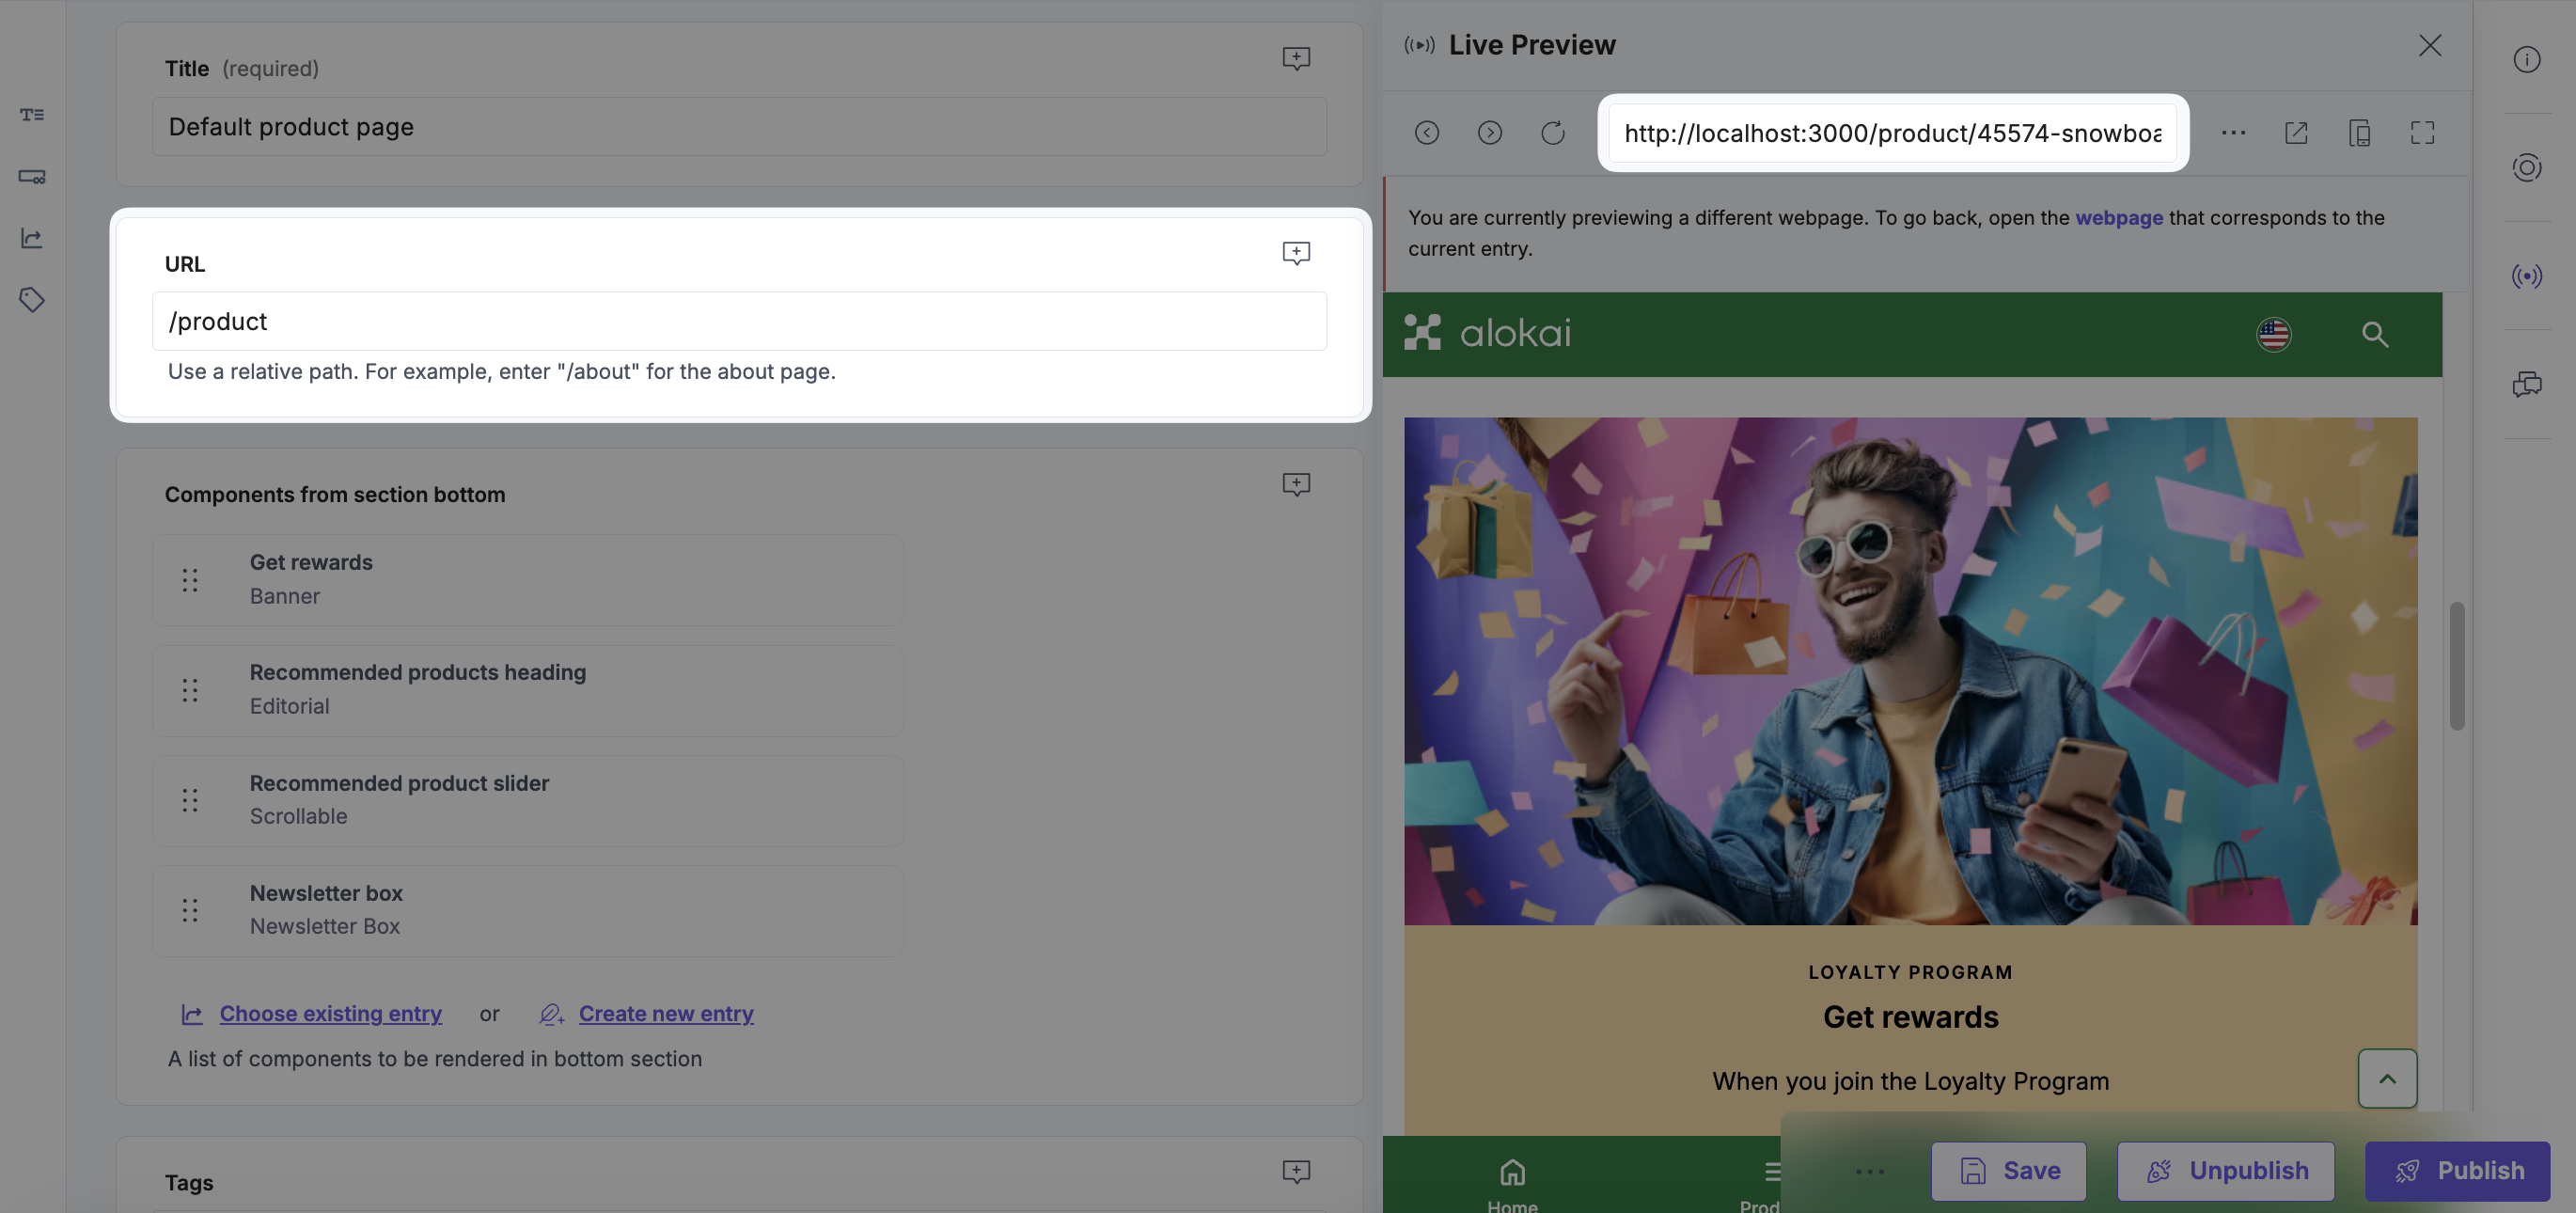Click Home icon in preview bottom nav
Screen dimensions: 2576x1213
coord(1513,1172)
